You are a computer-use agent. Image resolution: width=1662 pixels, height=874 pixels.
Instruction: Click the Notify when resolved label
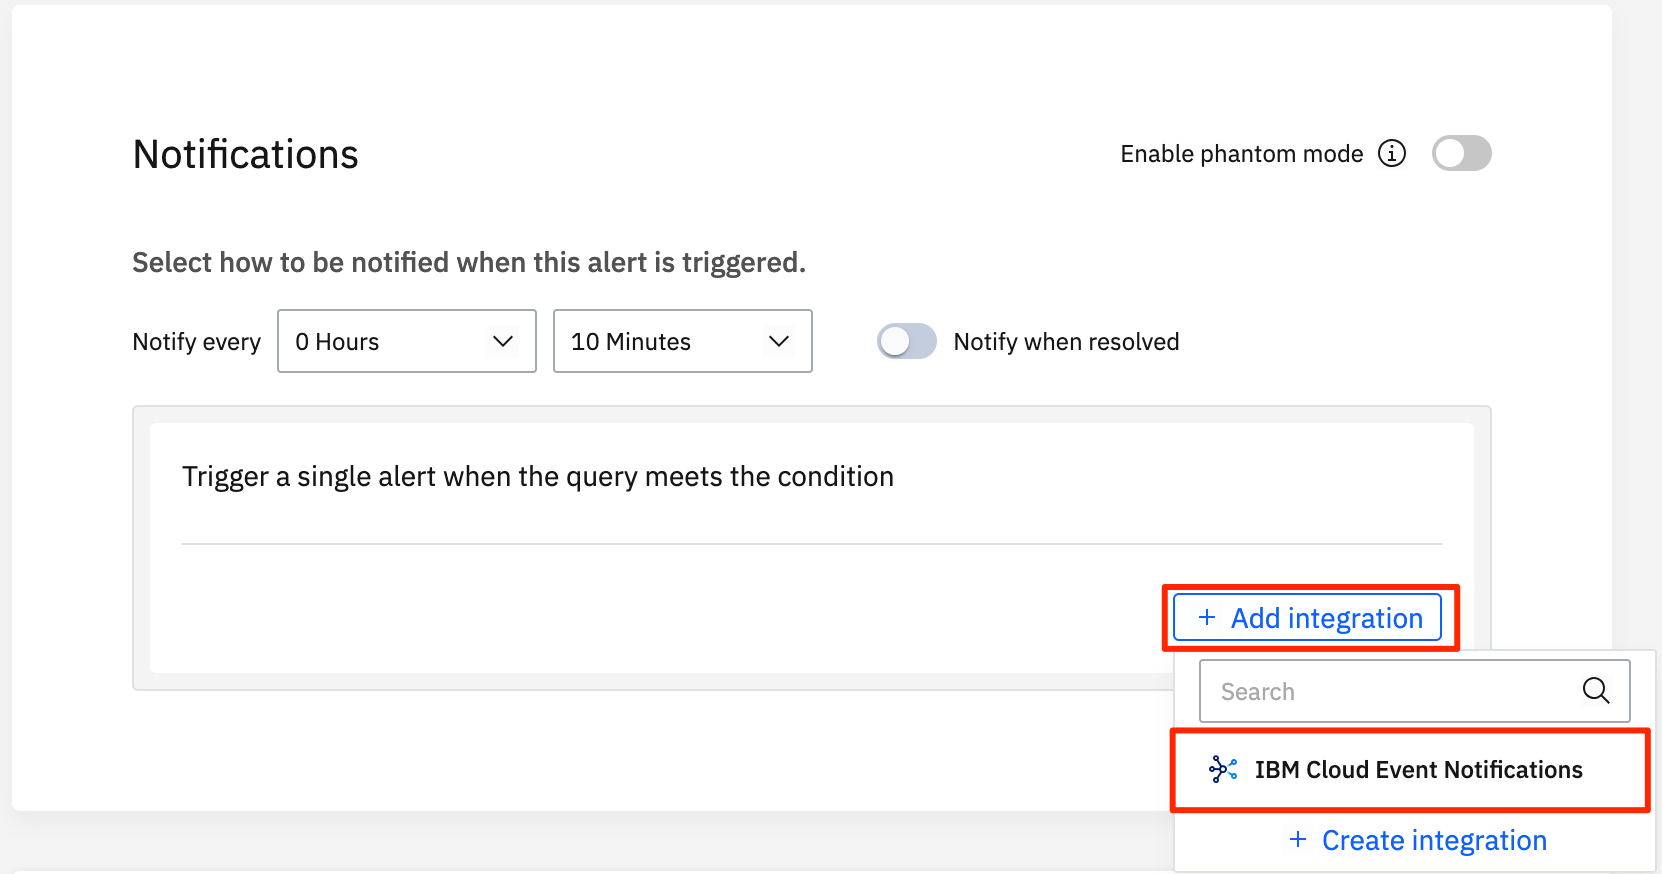pyautogui.click(x=1066, y=342)
